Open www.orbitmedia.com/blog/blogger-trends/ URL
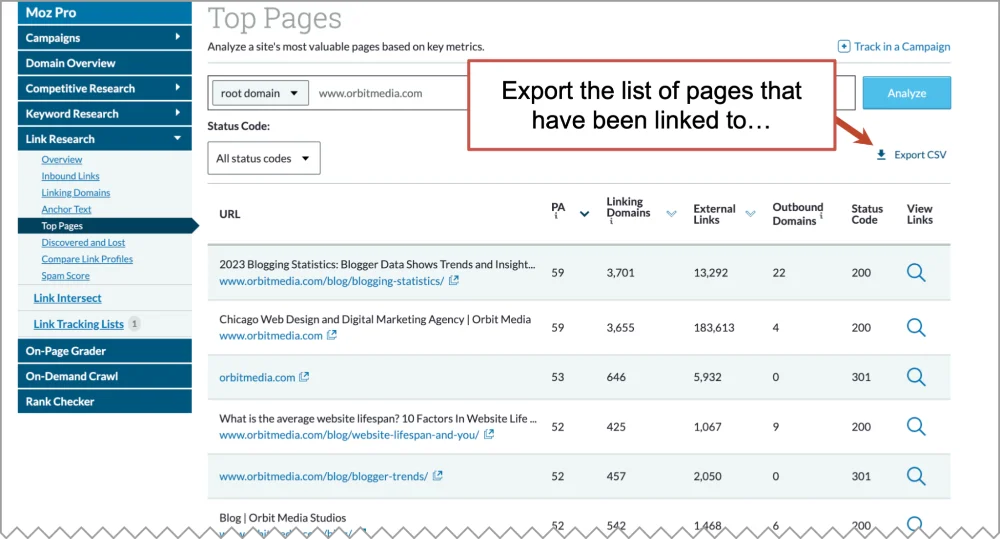 (323, 476)
